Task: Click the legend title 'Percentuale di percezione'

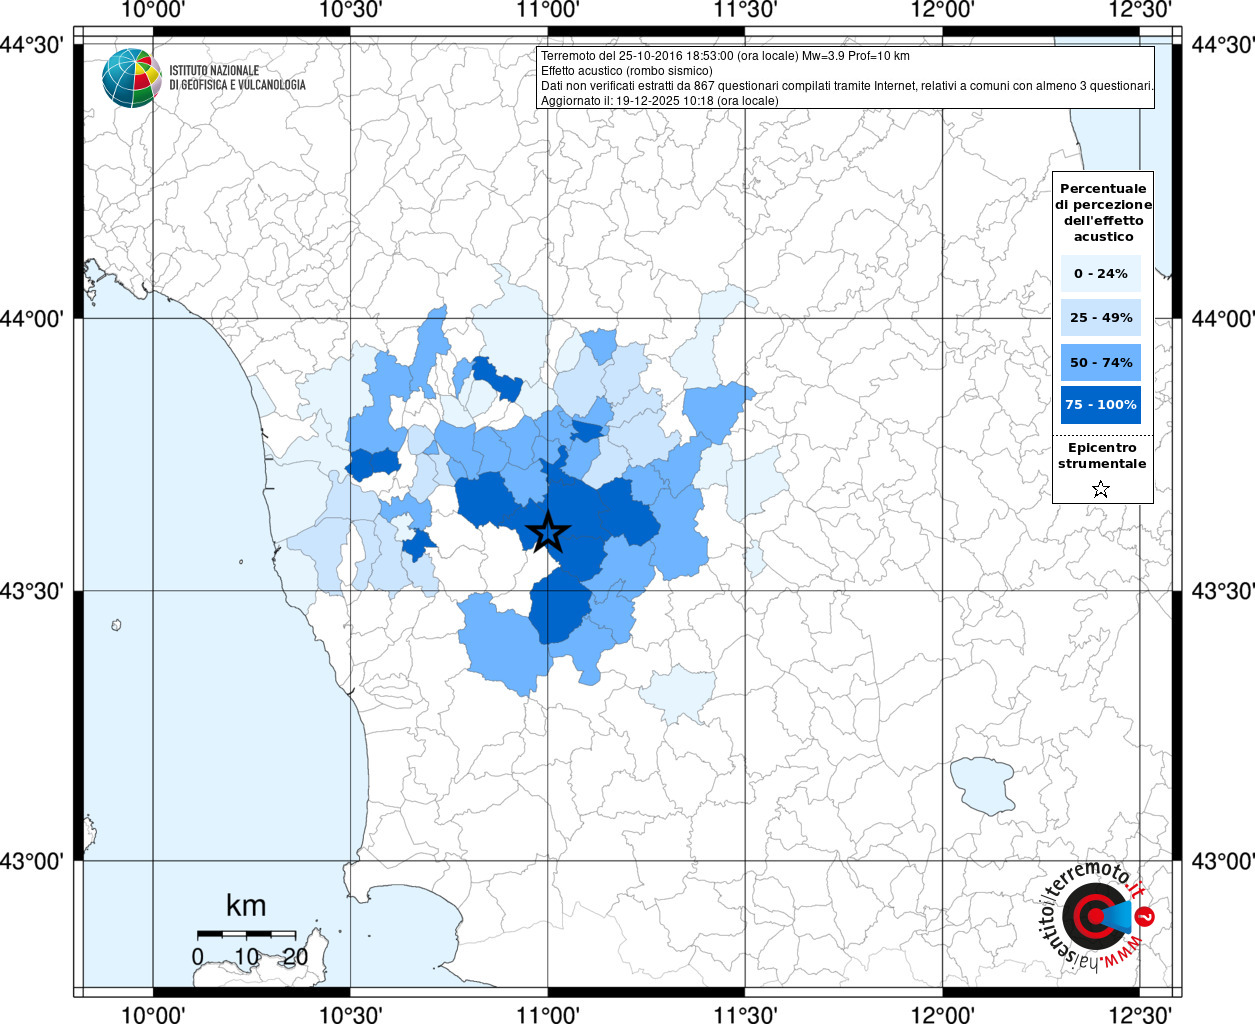Action: point(1103,212)
